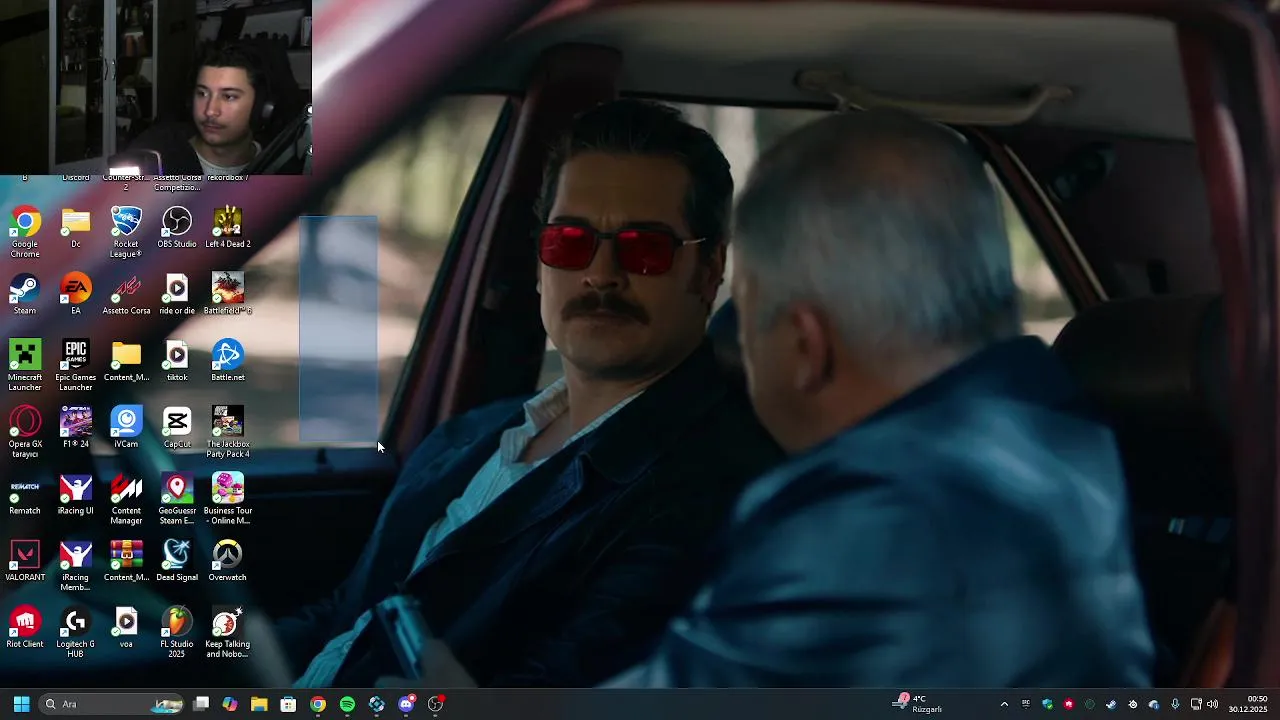Open the EA app desktop shortcut
Screen dimensions: 1280x720
[x=76, y=295]
